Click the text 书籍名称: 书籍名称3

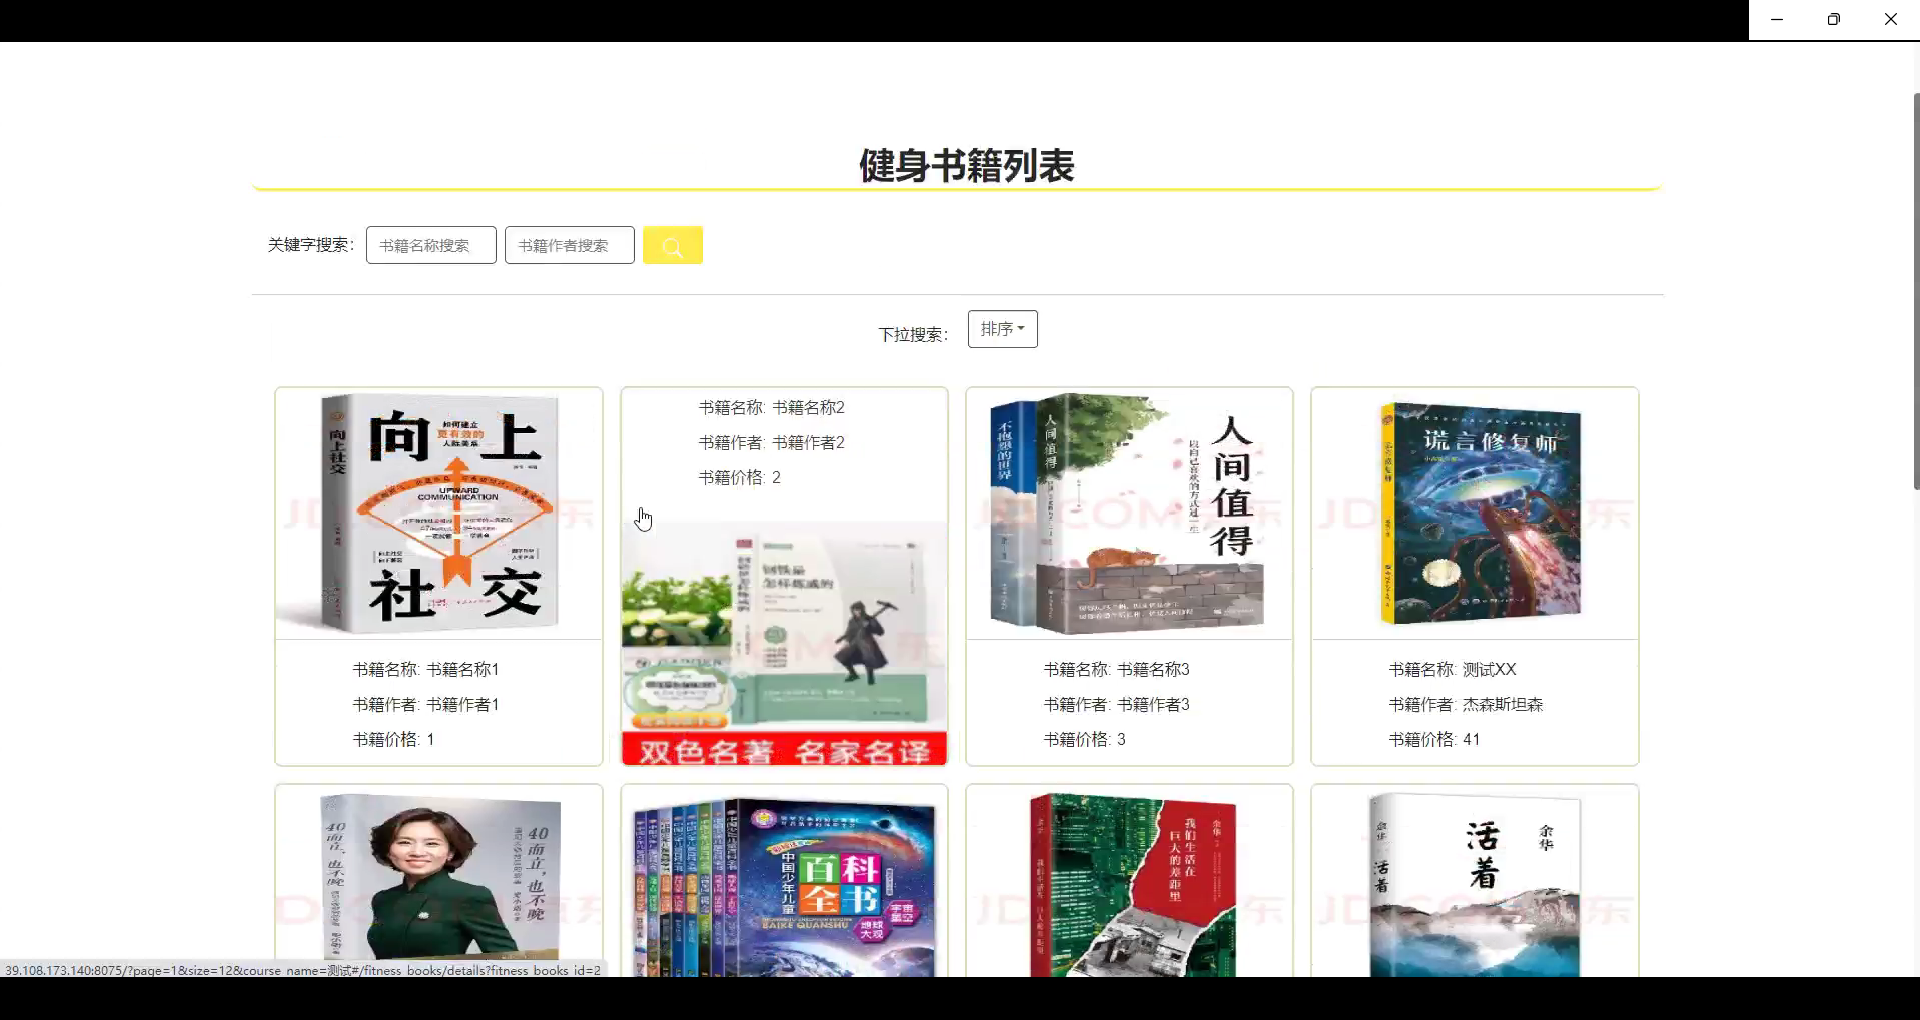pos(1116,669)
